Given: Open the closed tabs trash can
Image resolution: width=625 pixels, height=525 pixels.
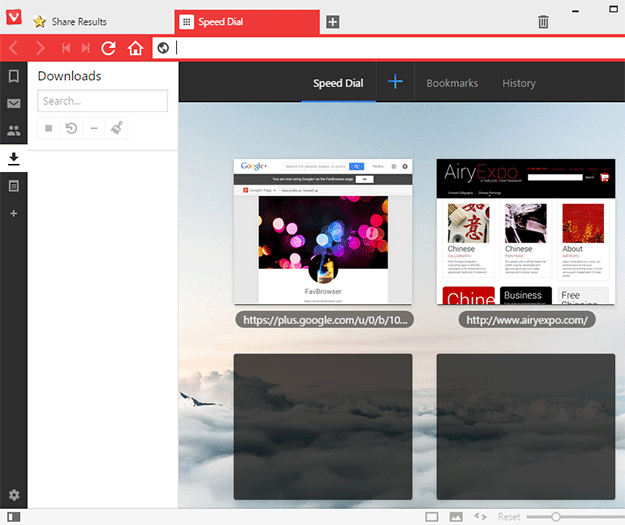Looking at the screenshot, I should click(543, 21).
